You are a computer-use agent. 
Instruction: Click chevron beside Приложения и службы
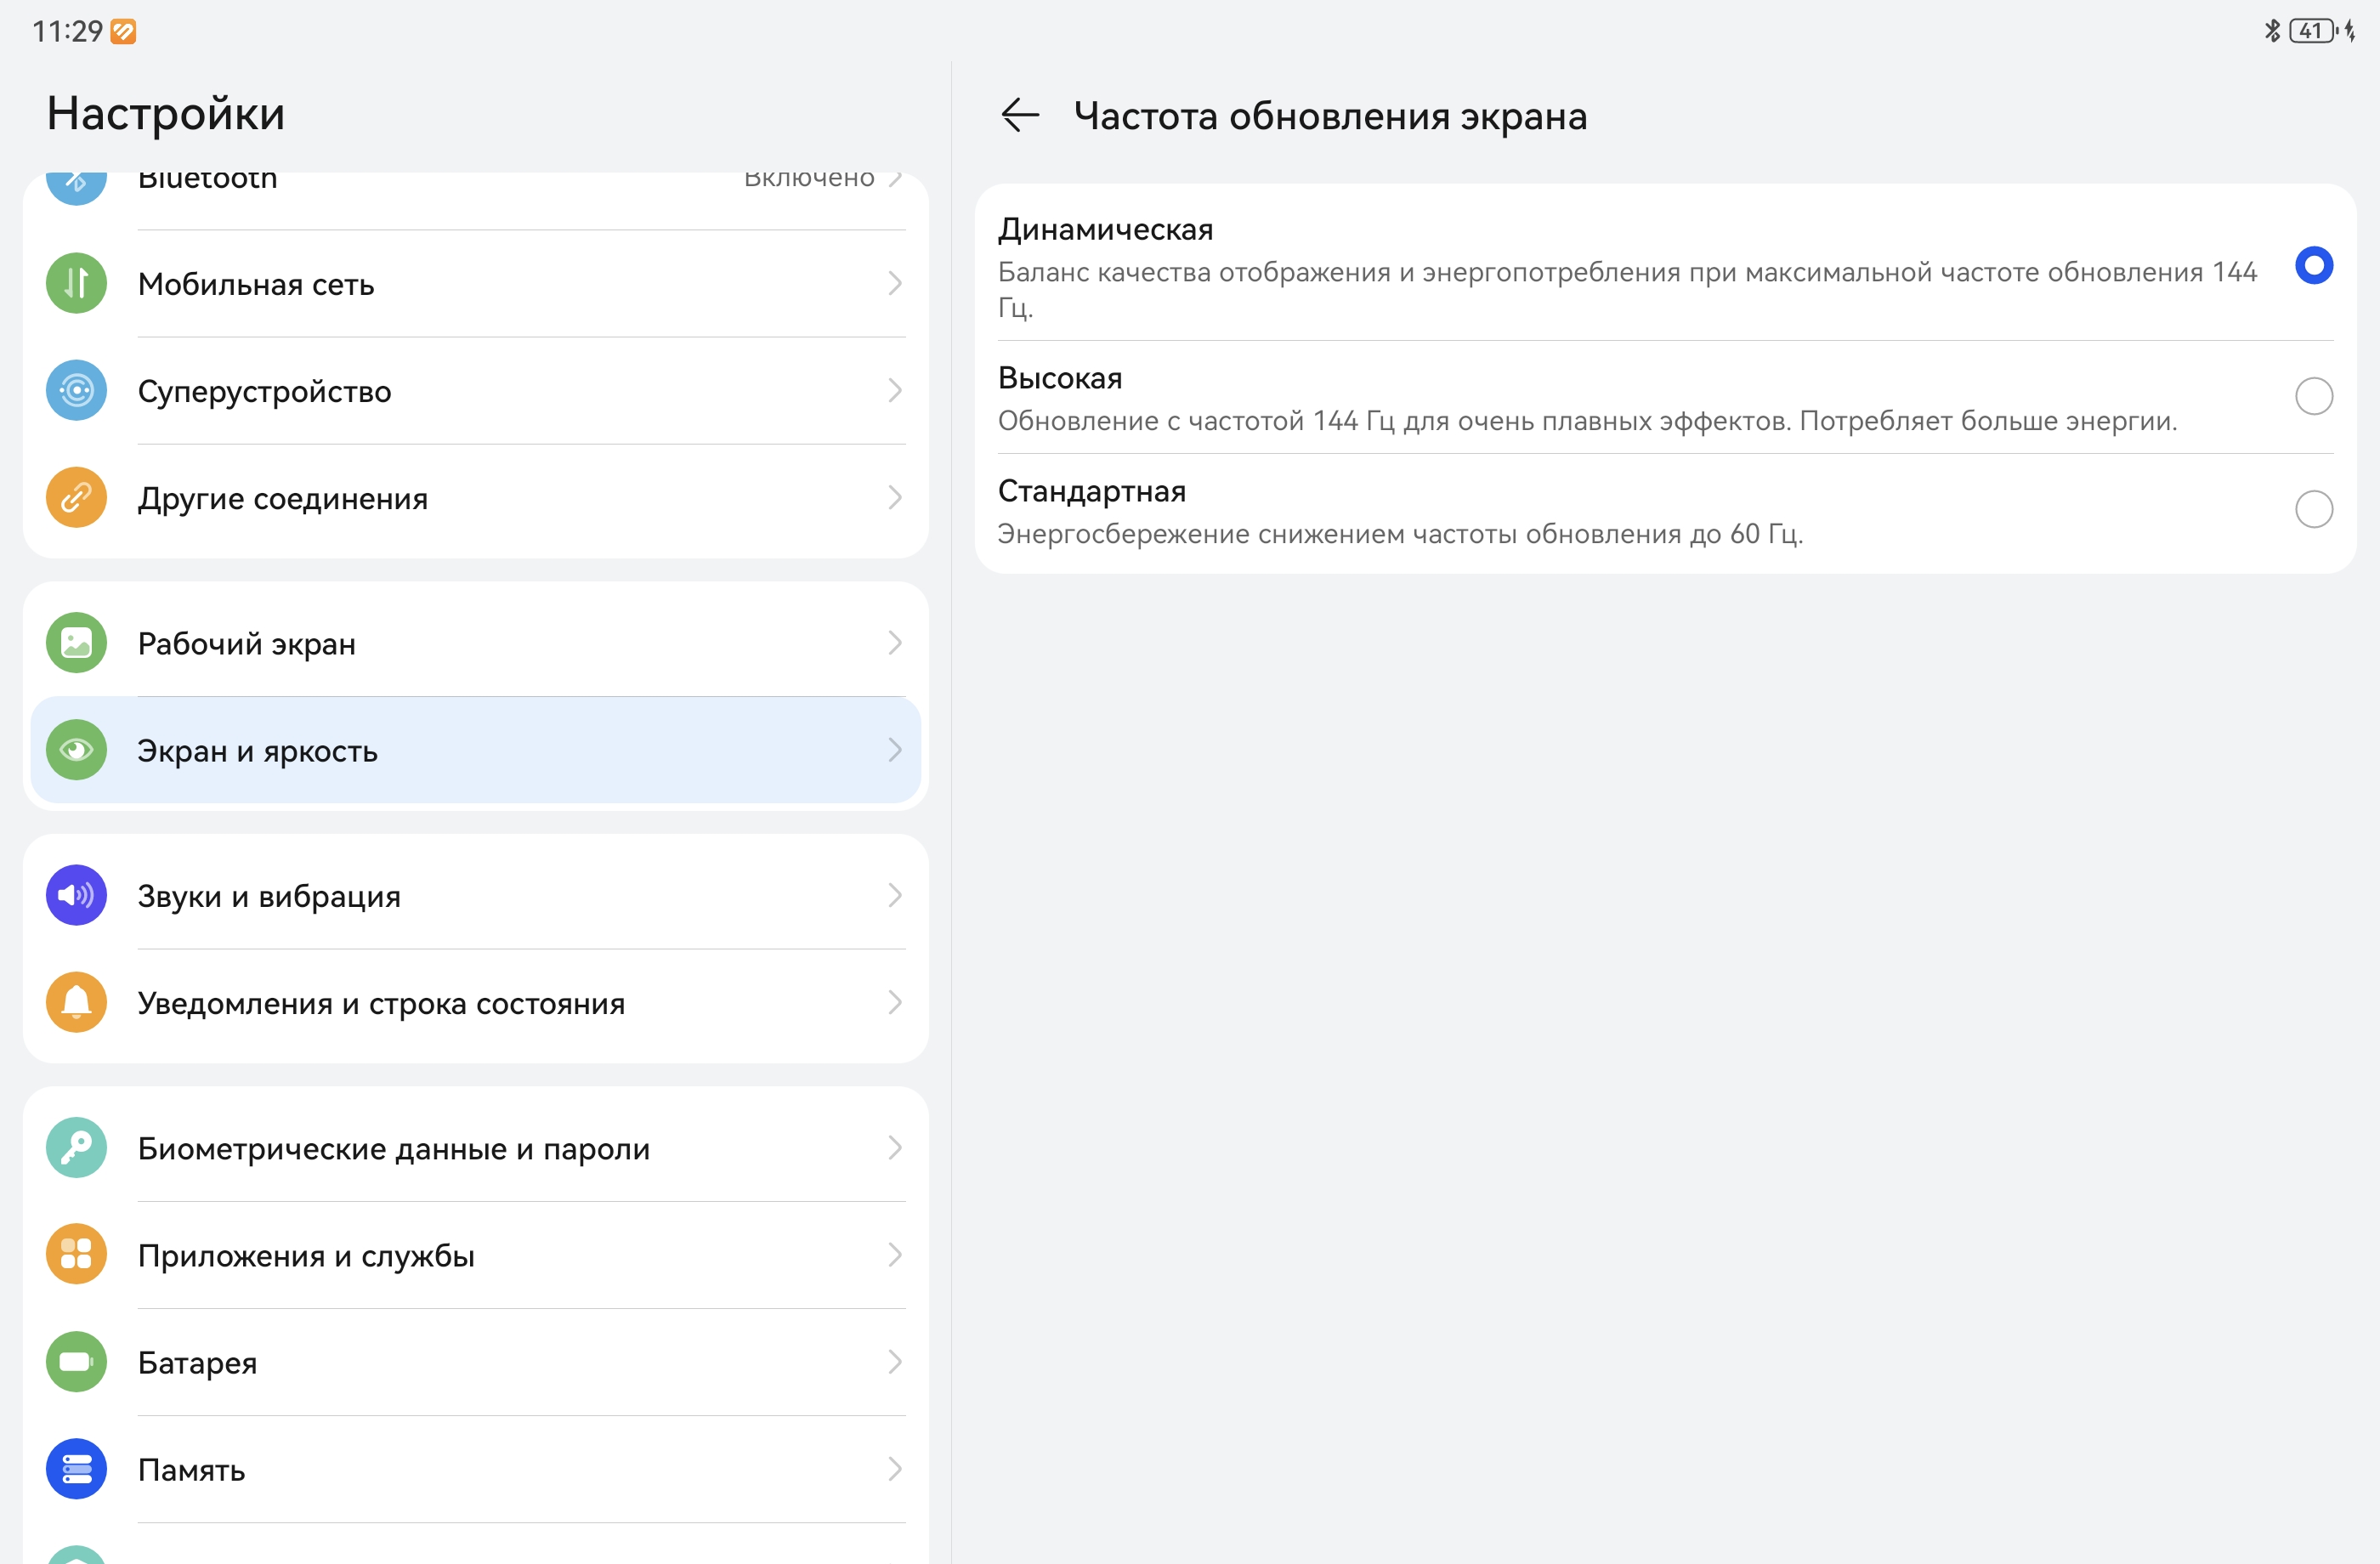click(894, 1255)
